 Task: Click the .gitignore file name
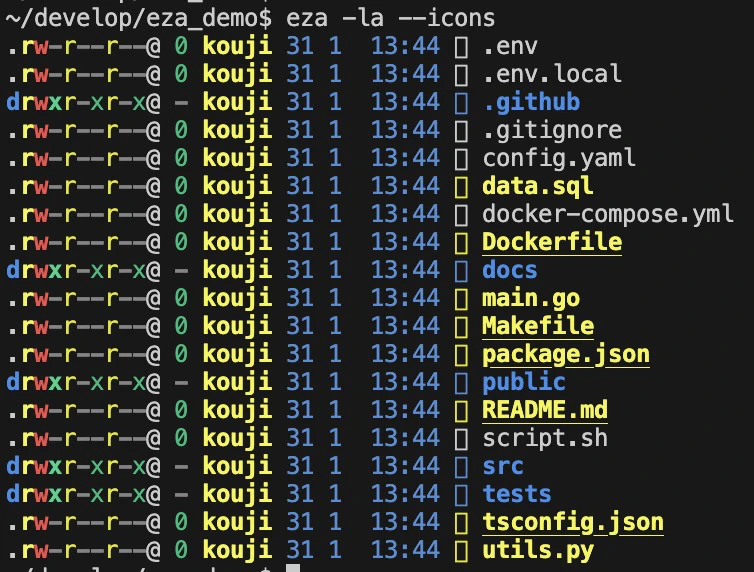coord(552,131)
